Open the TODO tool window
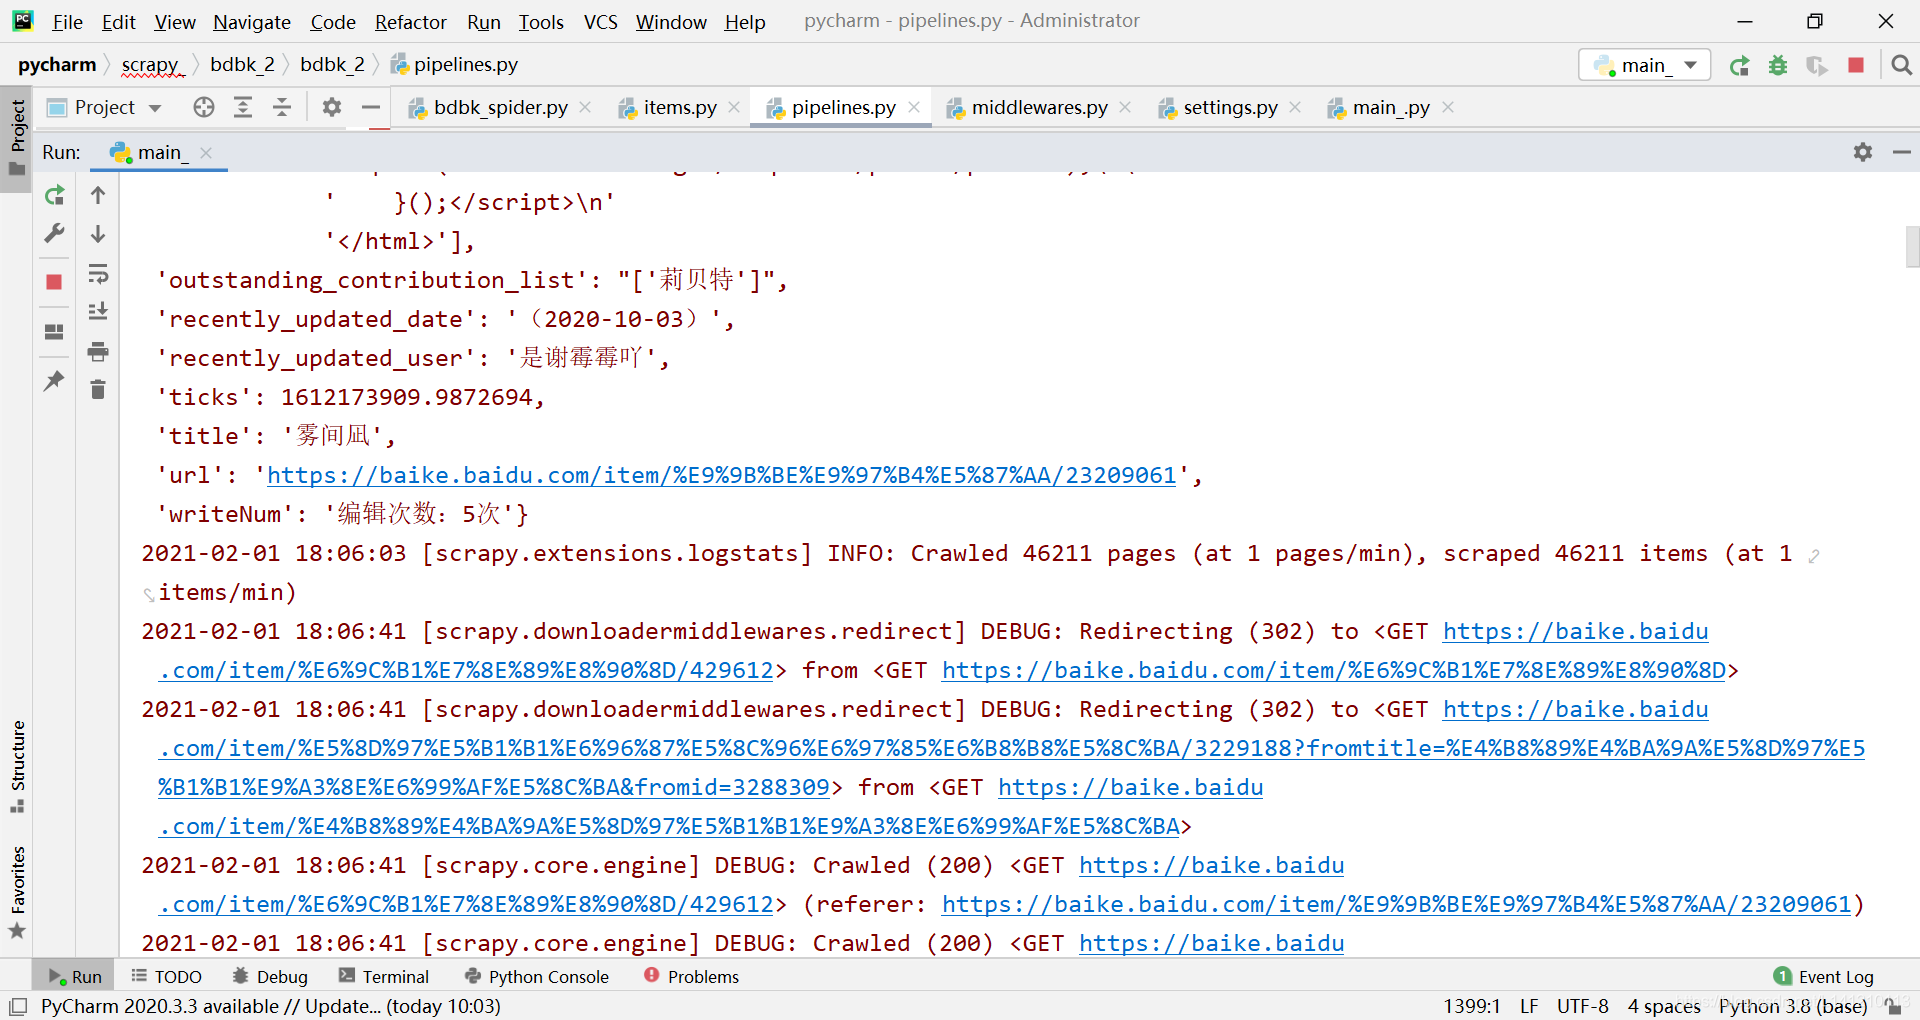The height and width of the screenshot is (1020, 1920). 167,977
